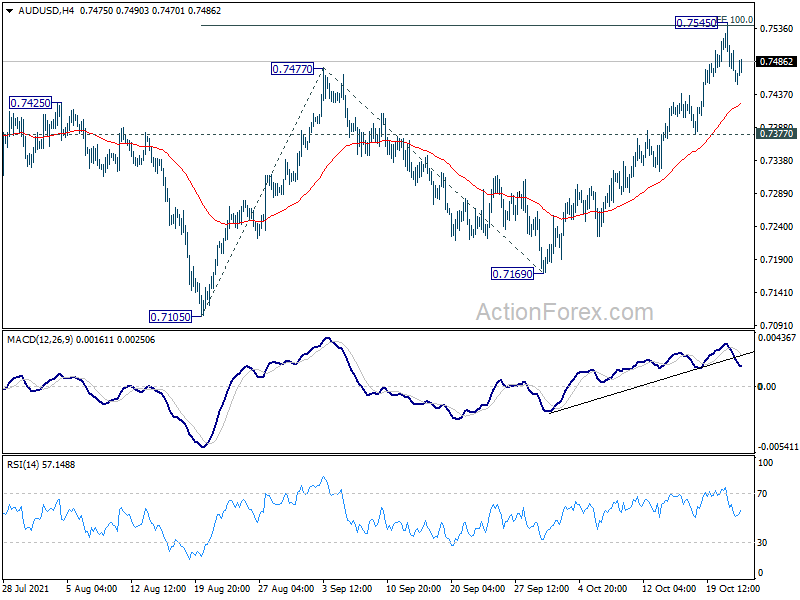
Task: Click the 3 Sep 12:00 time label
Action: (x=347, y=589)
